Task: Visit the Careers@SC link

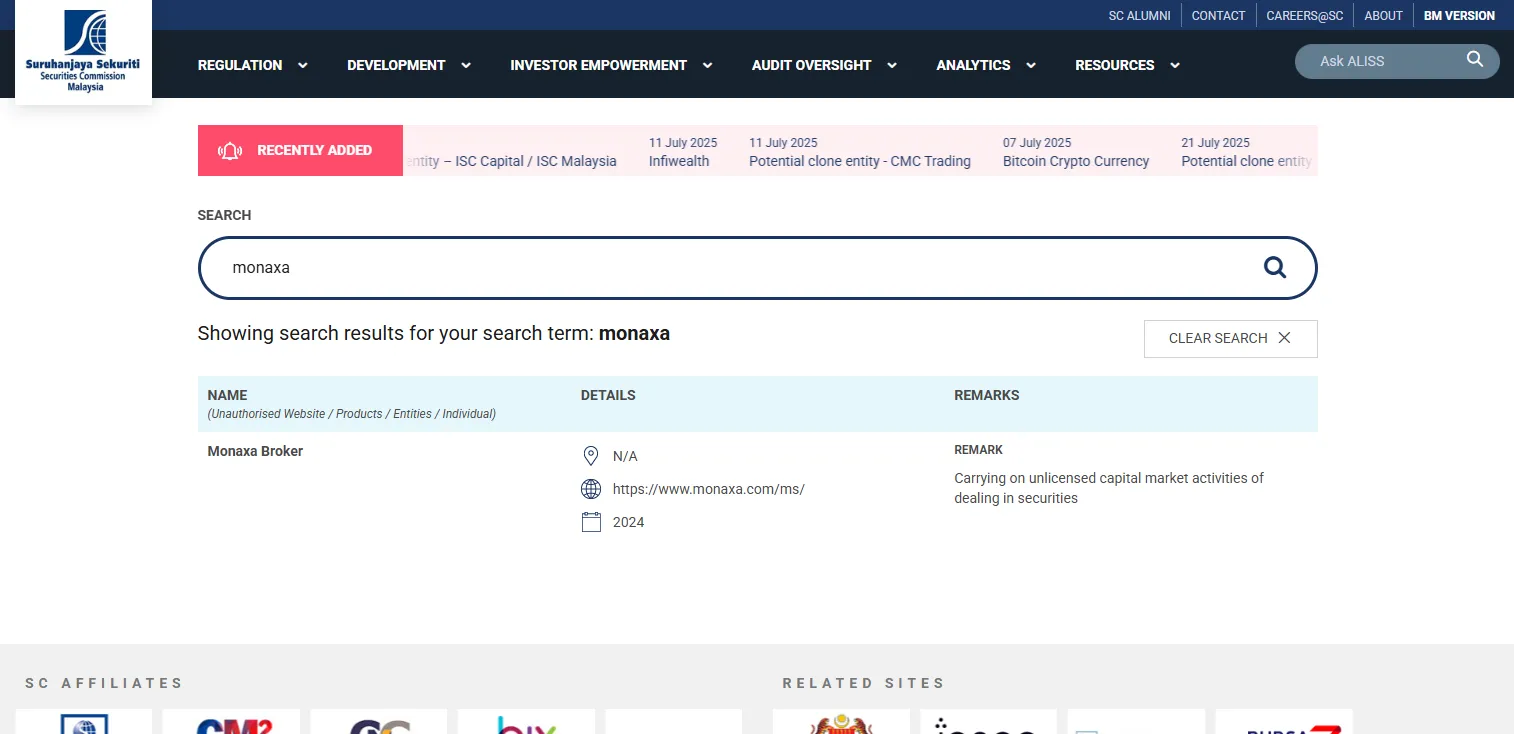Action: (1305, 16)
